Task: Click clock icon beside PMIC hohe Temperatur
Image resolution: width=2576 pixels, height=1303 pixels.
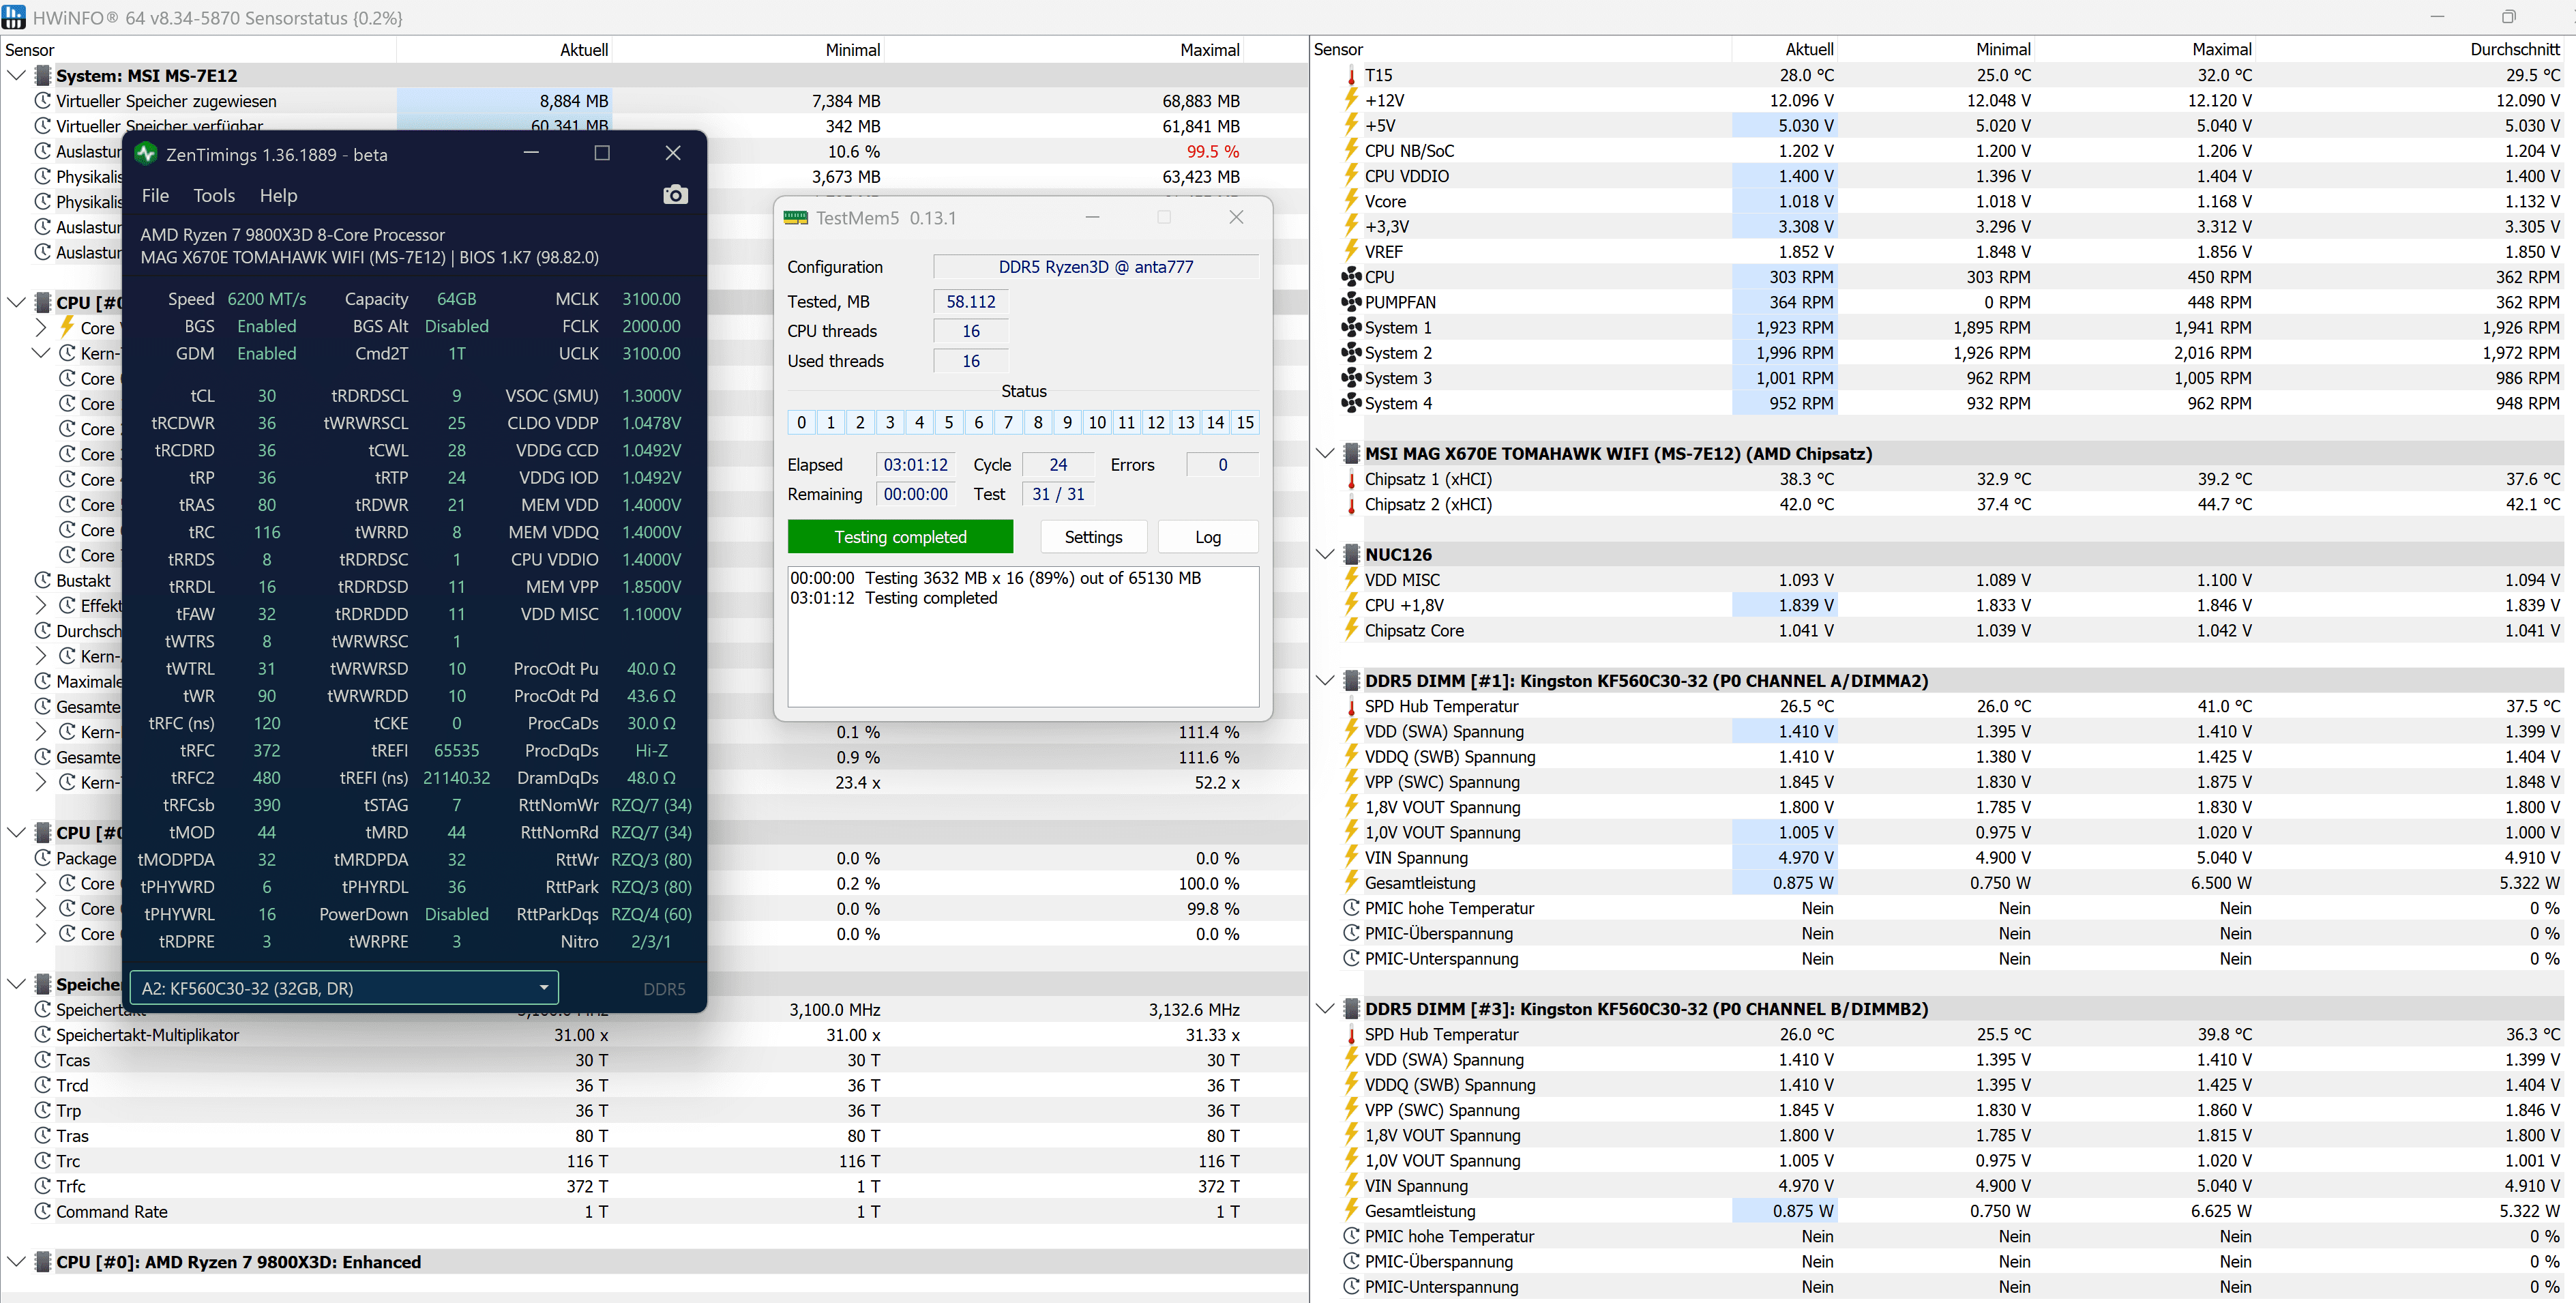Action: [x=1351, y=908]
